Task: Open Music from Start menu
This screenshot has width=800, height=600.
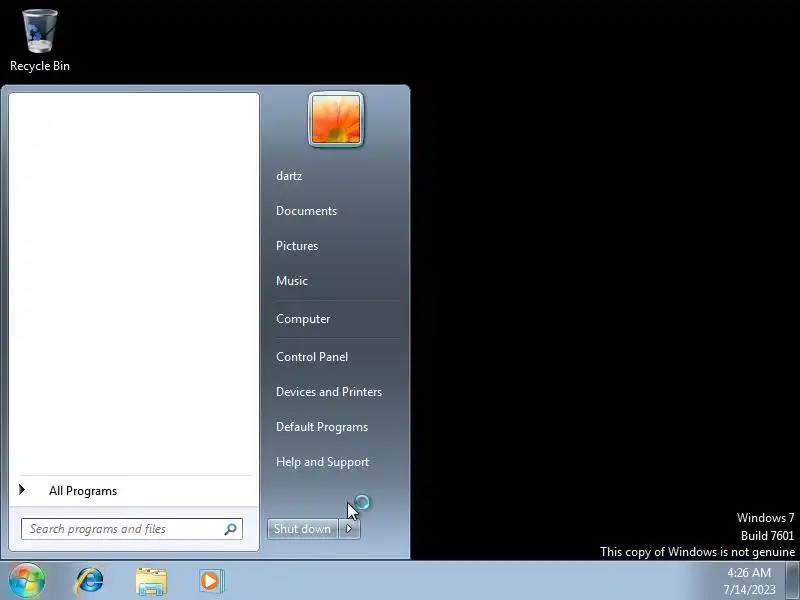Action: click(292, 281)
